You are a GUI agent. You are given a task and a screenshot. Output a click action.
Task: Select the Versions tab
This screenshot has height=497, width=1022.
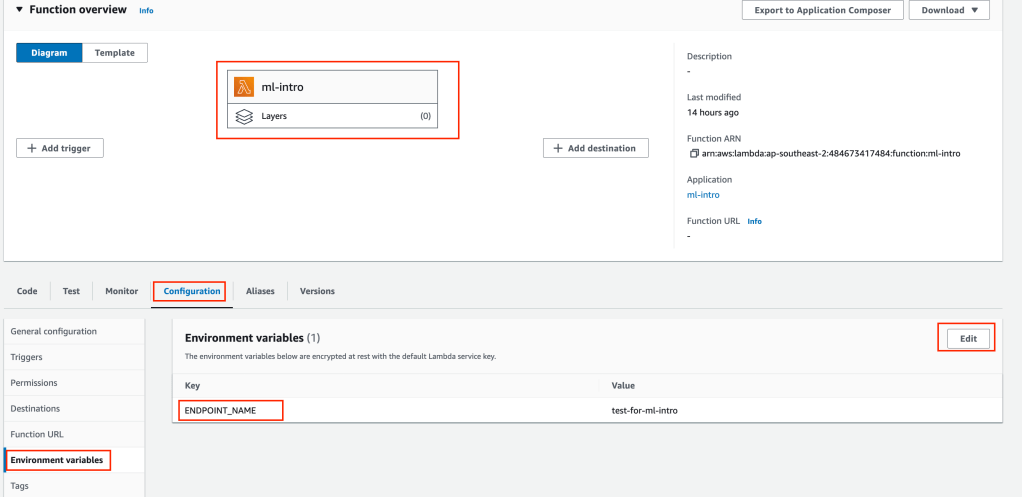(x=317, y=291)
